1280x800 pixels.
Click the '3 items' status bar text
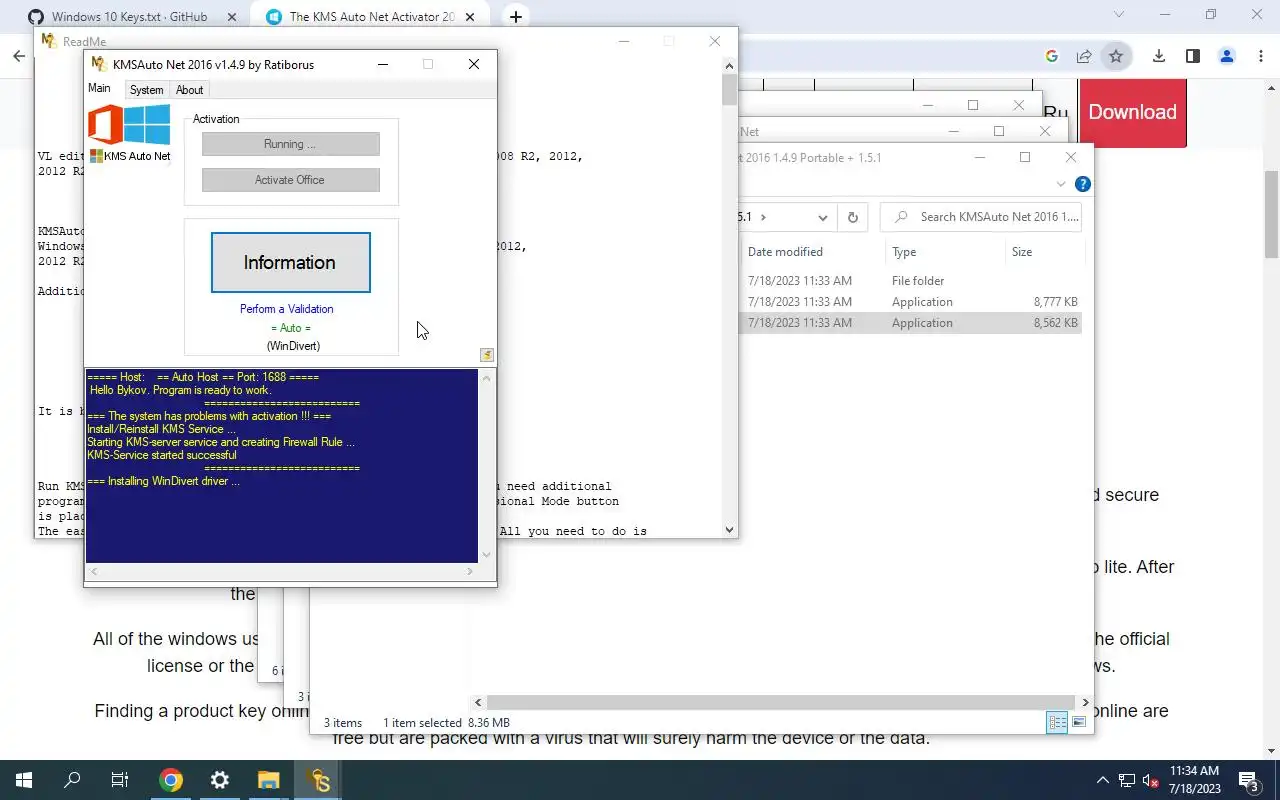pos(343,723)
